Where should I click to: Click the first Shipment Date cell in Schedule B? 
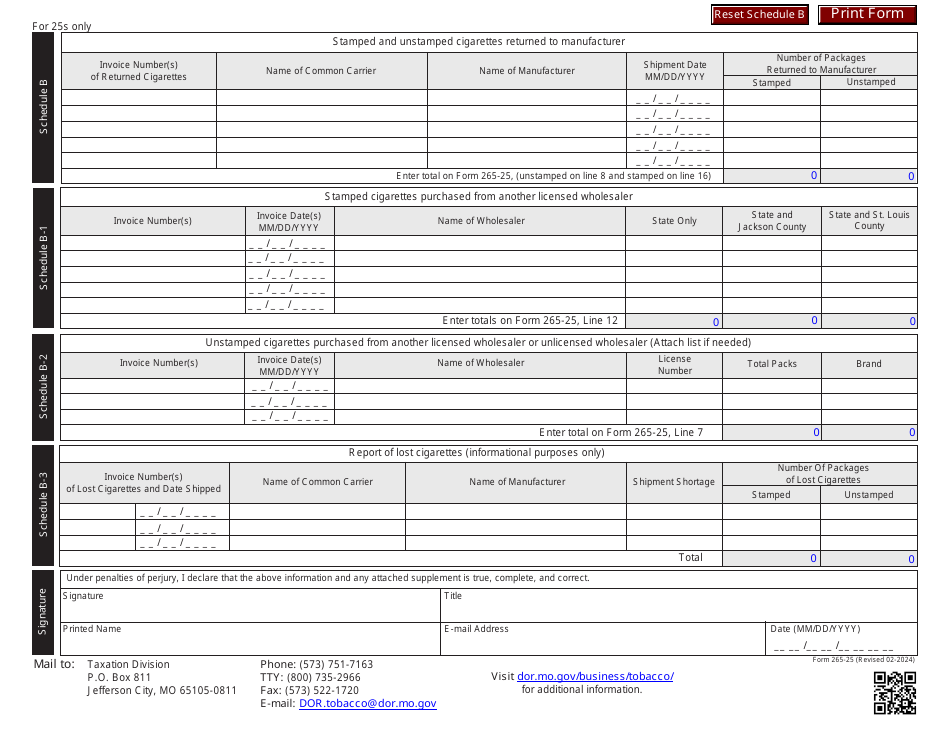coord(674,99)
